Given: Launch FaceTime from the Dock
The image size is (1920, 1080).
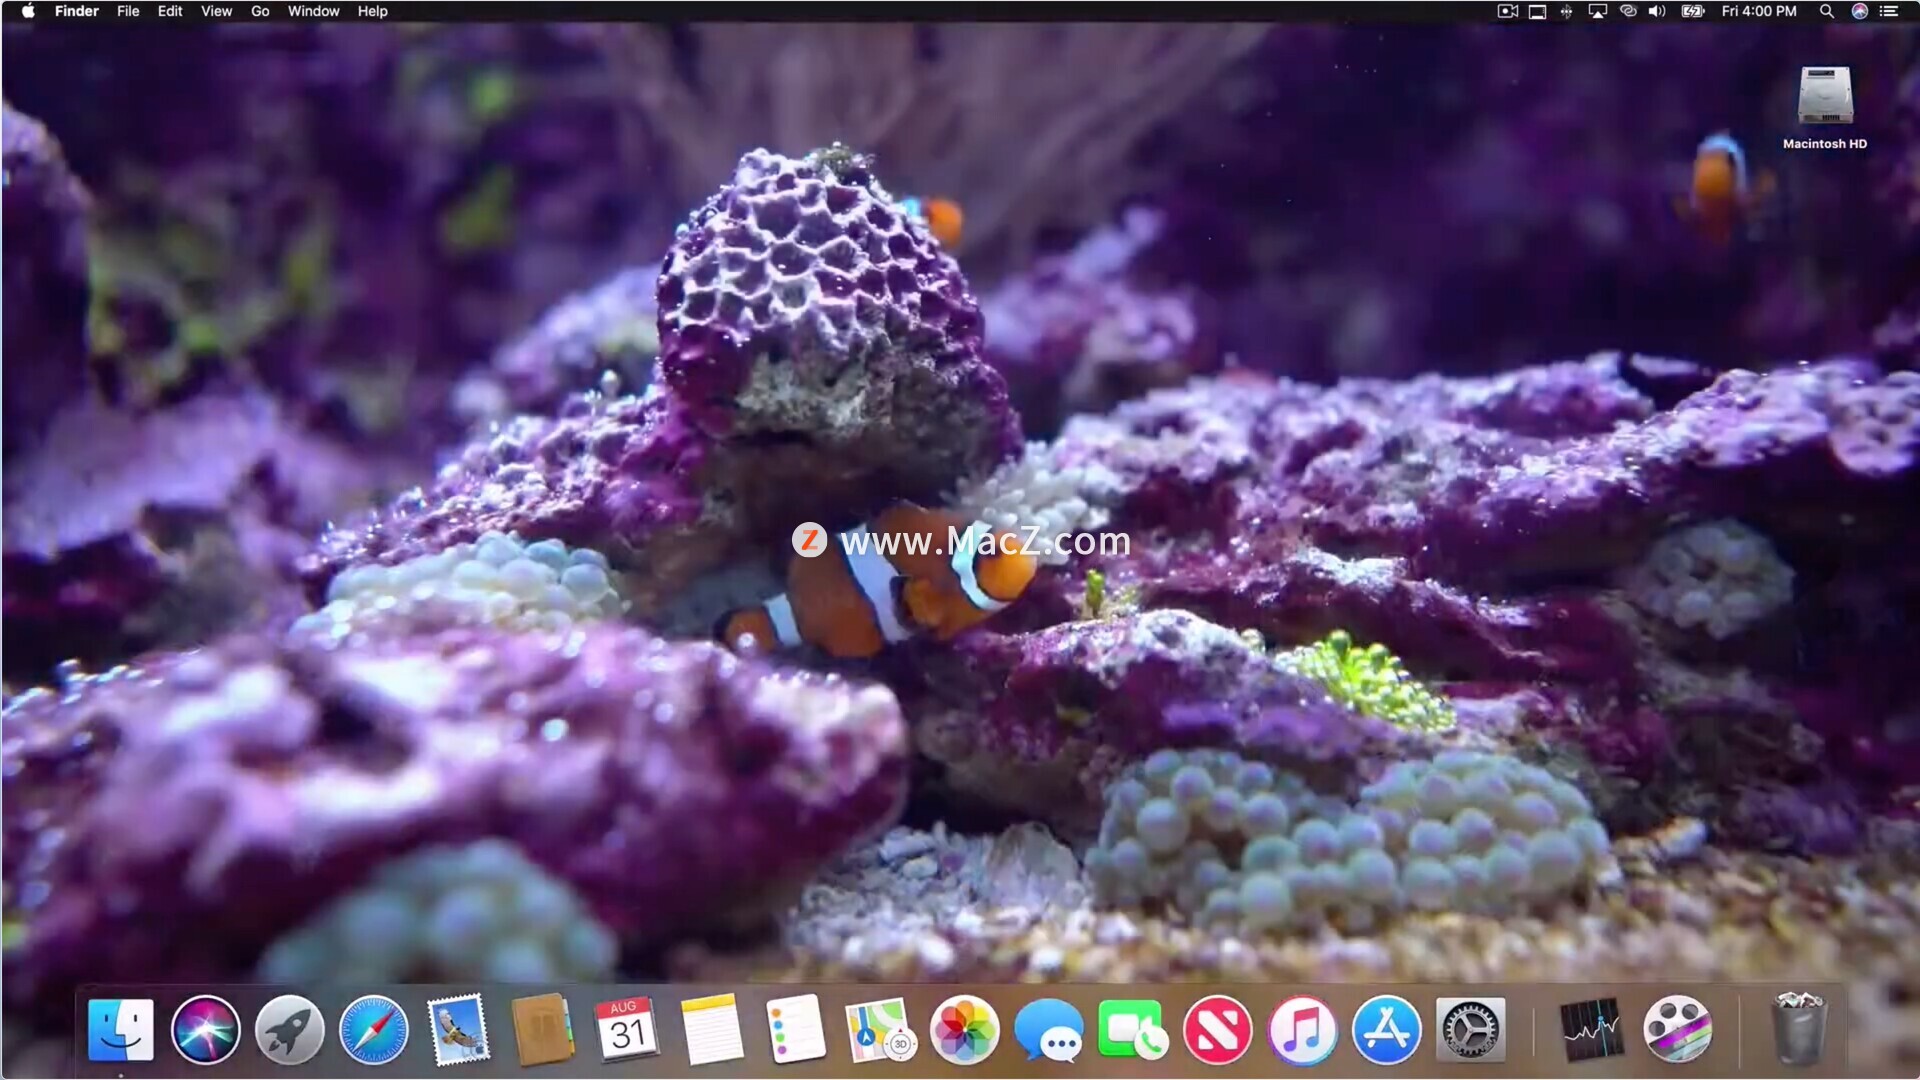Looking at the screenshot, I should tap(1132, 1030).
